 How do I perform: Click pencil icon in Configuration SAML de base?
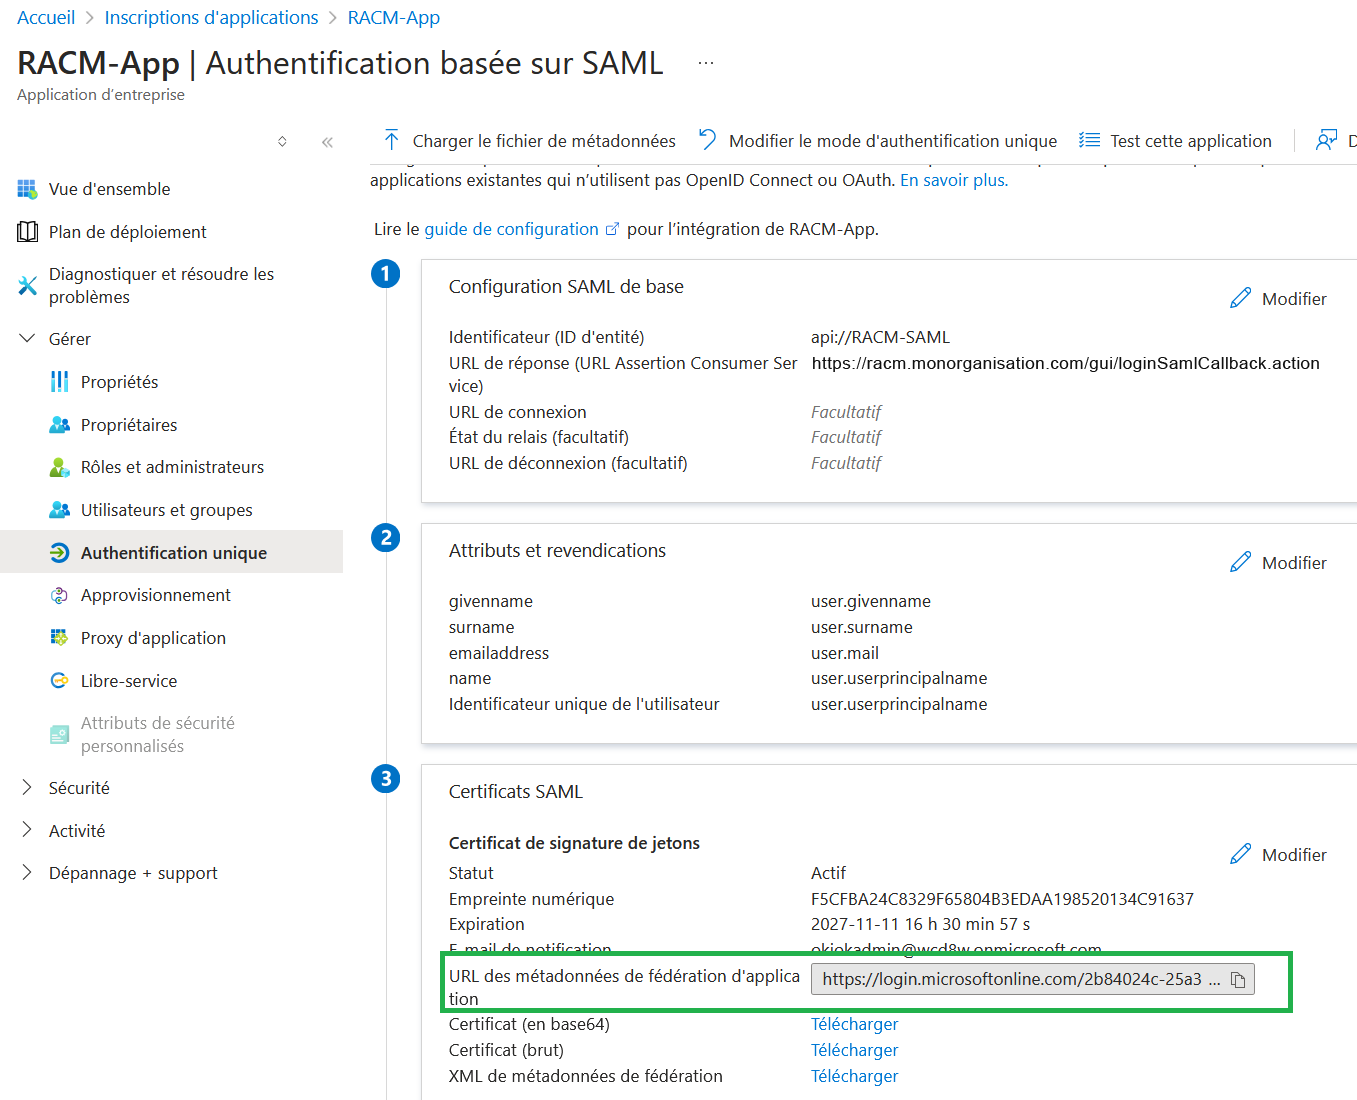pyautogui.click(x=1241, y=298)
